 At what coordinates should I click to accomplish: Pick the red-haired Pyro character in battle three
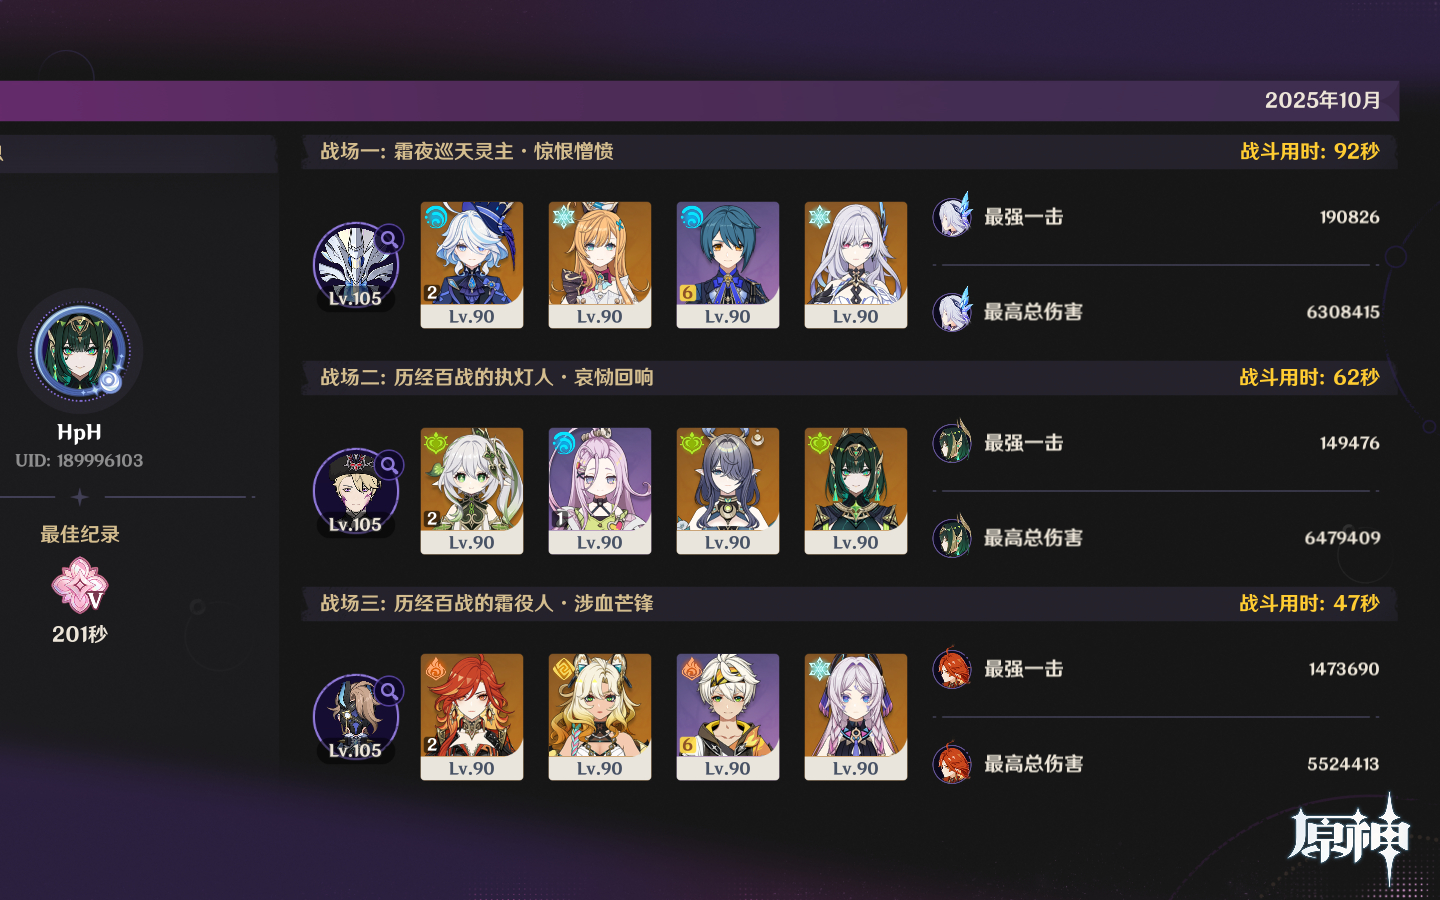click(x=472, y=717)
